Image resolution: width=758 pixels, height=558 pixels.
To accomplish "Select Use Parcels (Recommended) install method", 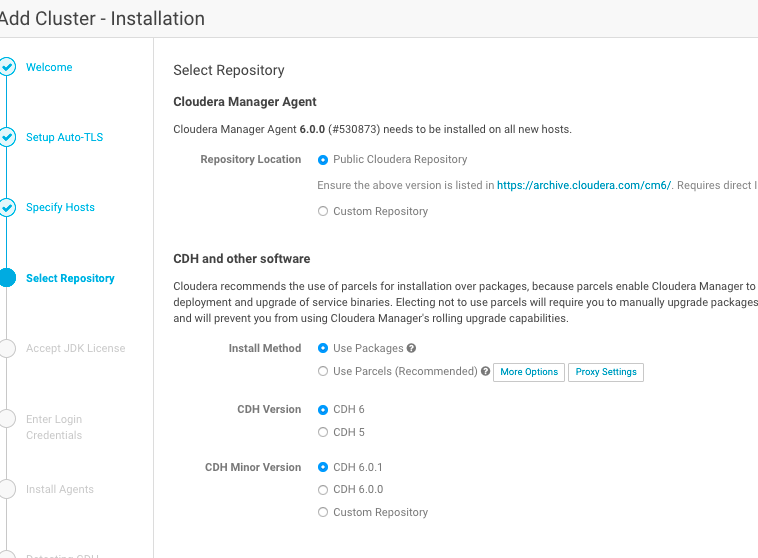I will tap(323, 372).
